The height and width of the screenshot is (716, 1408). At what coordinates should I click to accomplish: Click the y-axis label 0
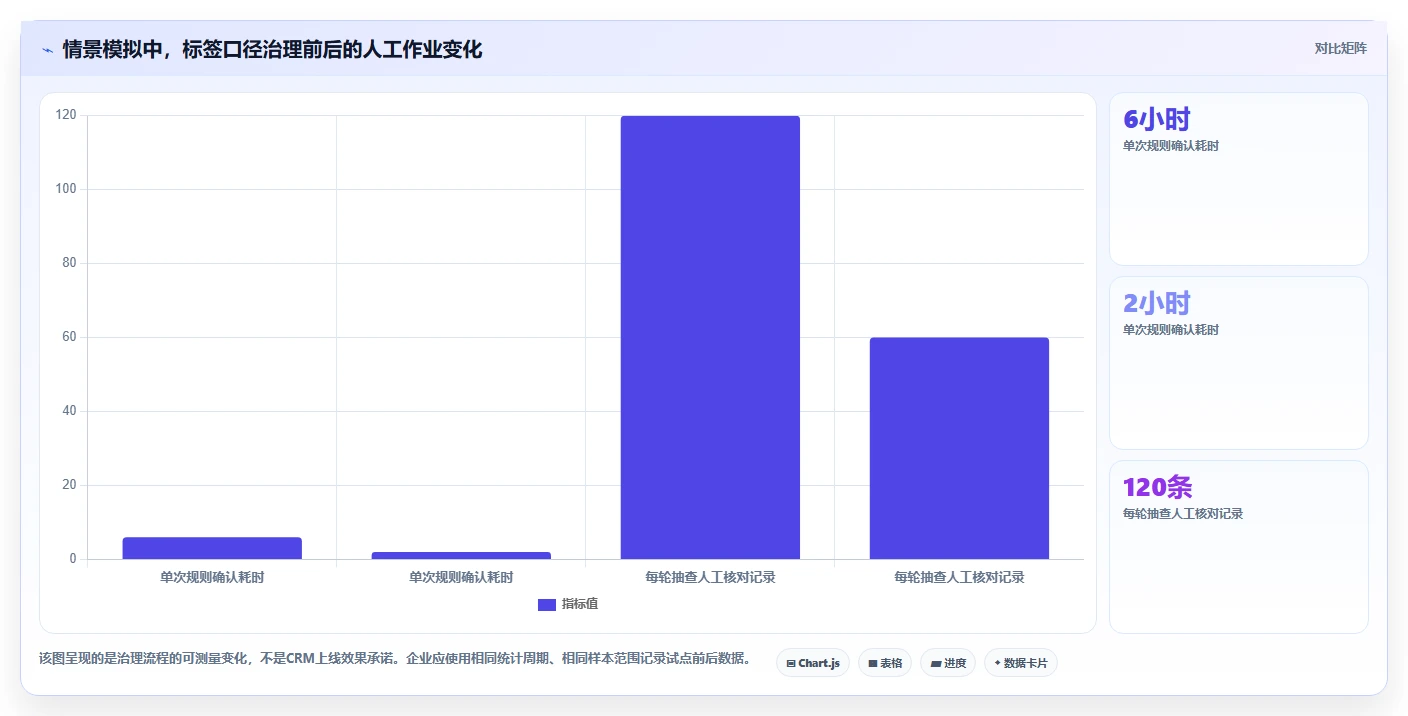point(73,559)
